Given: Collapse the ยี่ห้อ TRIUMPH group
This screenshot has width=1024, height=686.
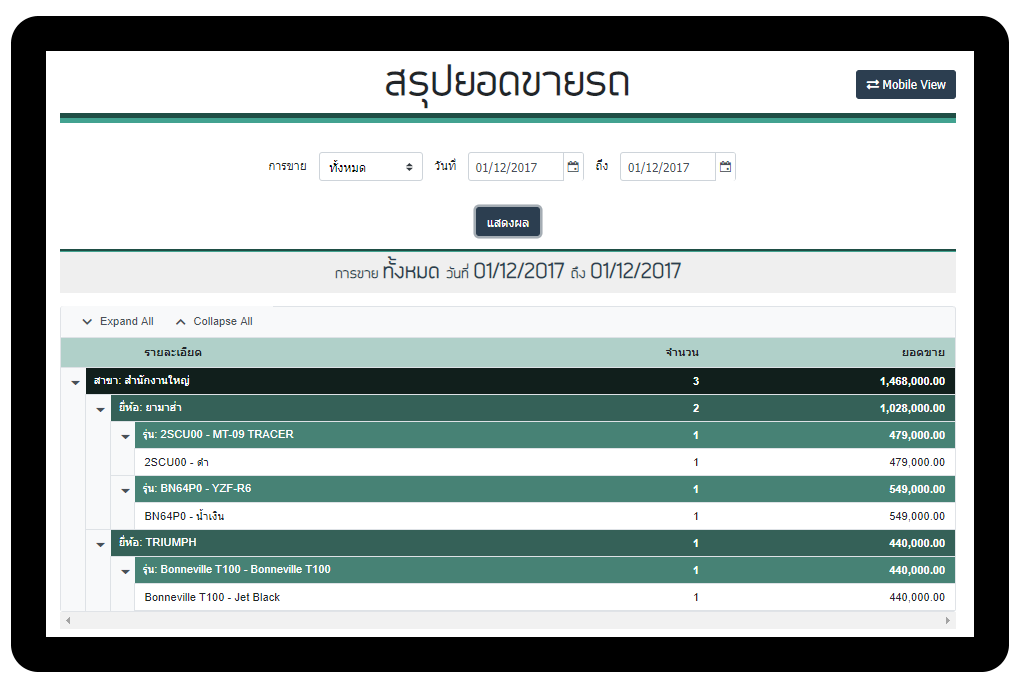Looking at the screenshot, I should (100, 544).
